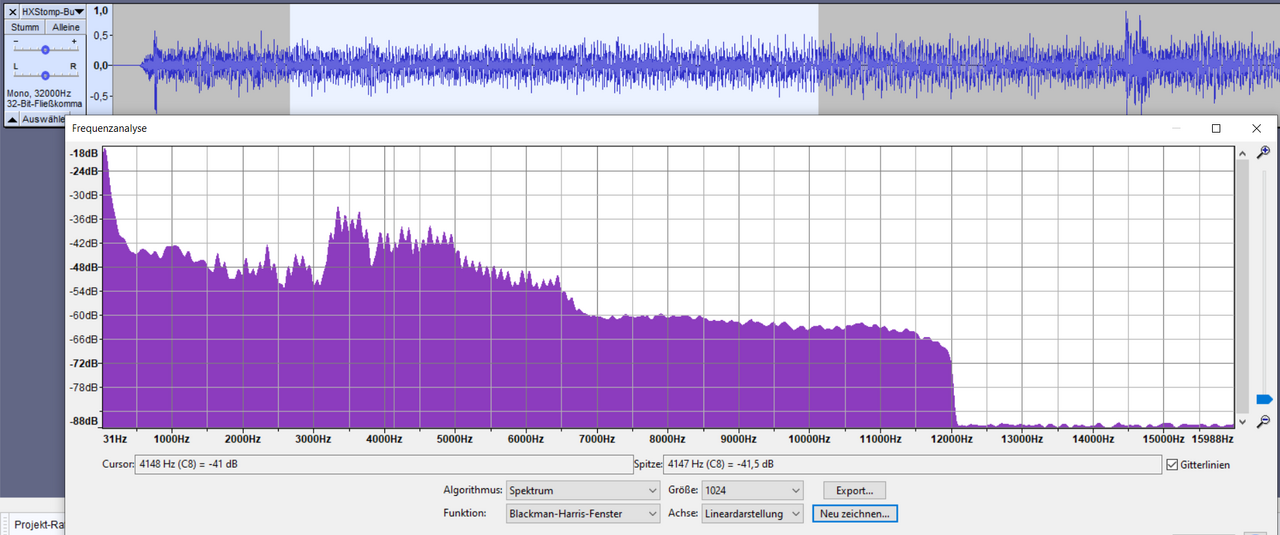Open the Achse Lineardarstellung dropdown
1280x535 pixels.
(752, 513)
